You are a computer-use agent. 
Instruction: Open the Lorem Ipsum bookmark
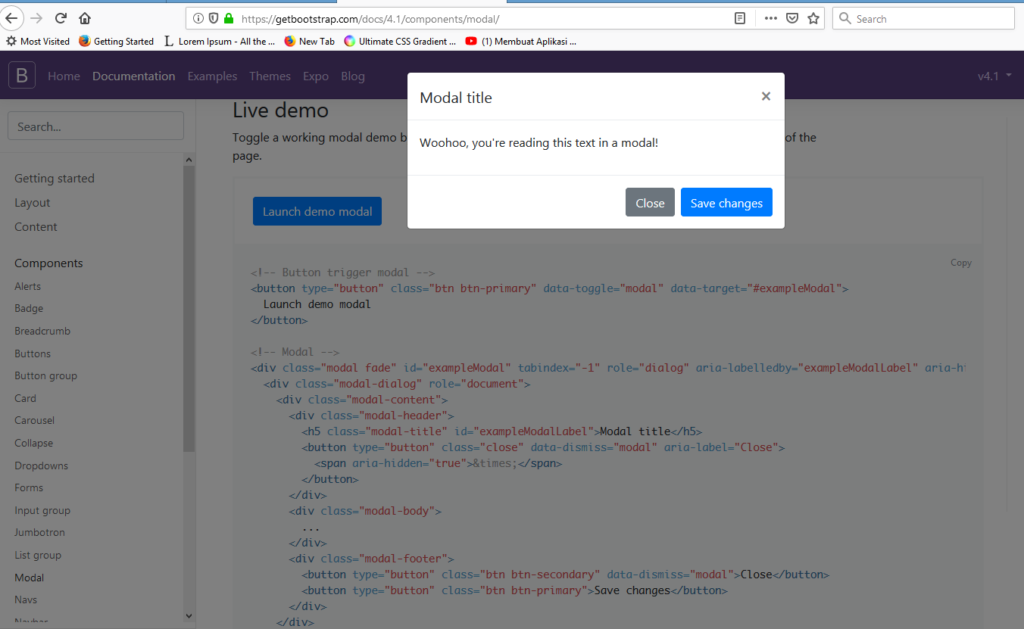pos(219,41)
